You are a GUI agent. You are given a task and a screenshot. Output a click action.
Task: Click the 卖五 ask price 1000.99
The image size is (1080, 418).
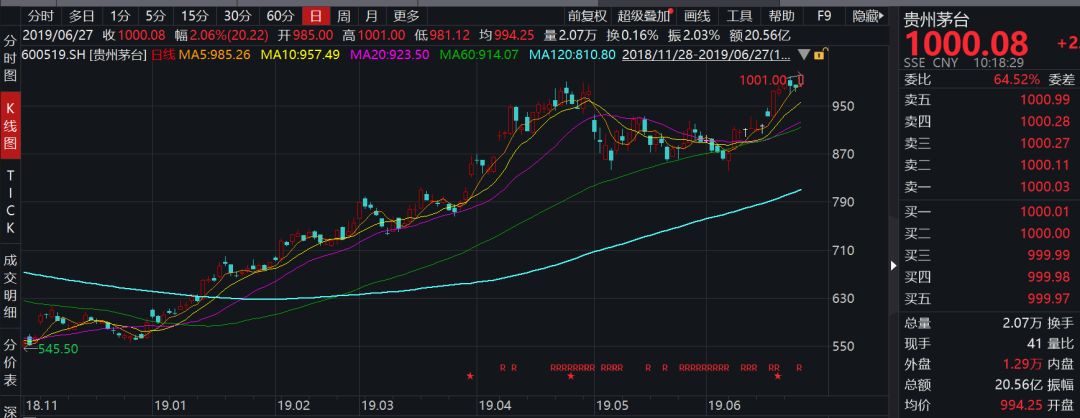pos(1047,101)
